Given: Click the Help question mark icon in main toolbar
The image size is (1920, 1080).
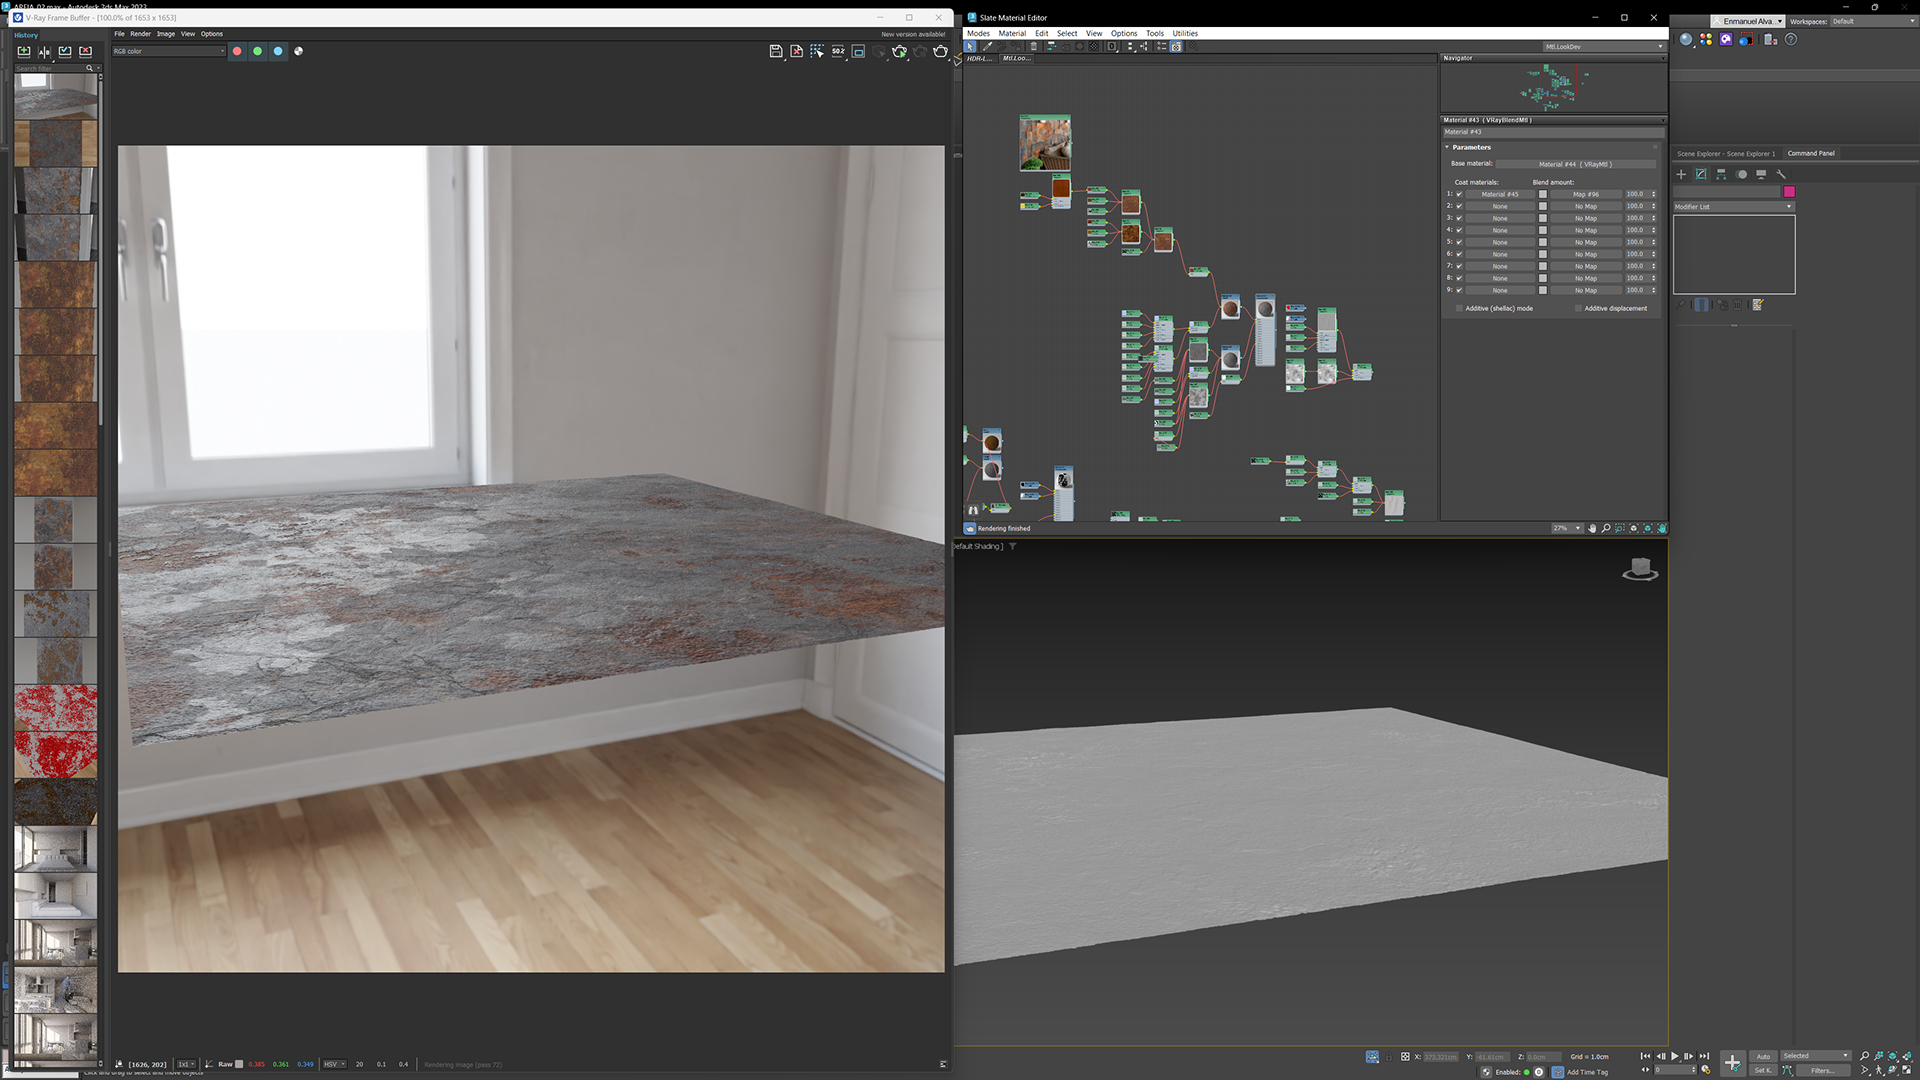Looking at the screenshot, I should click(1791, 39).
